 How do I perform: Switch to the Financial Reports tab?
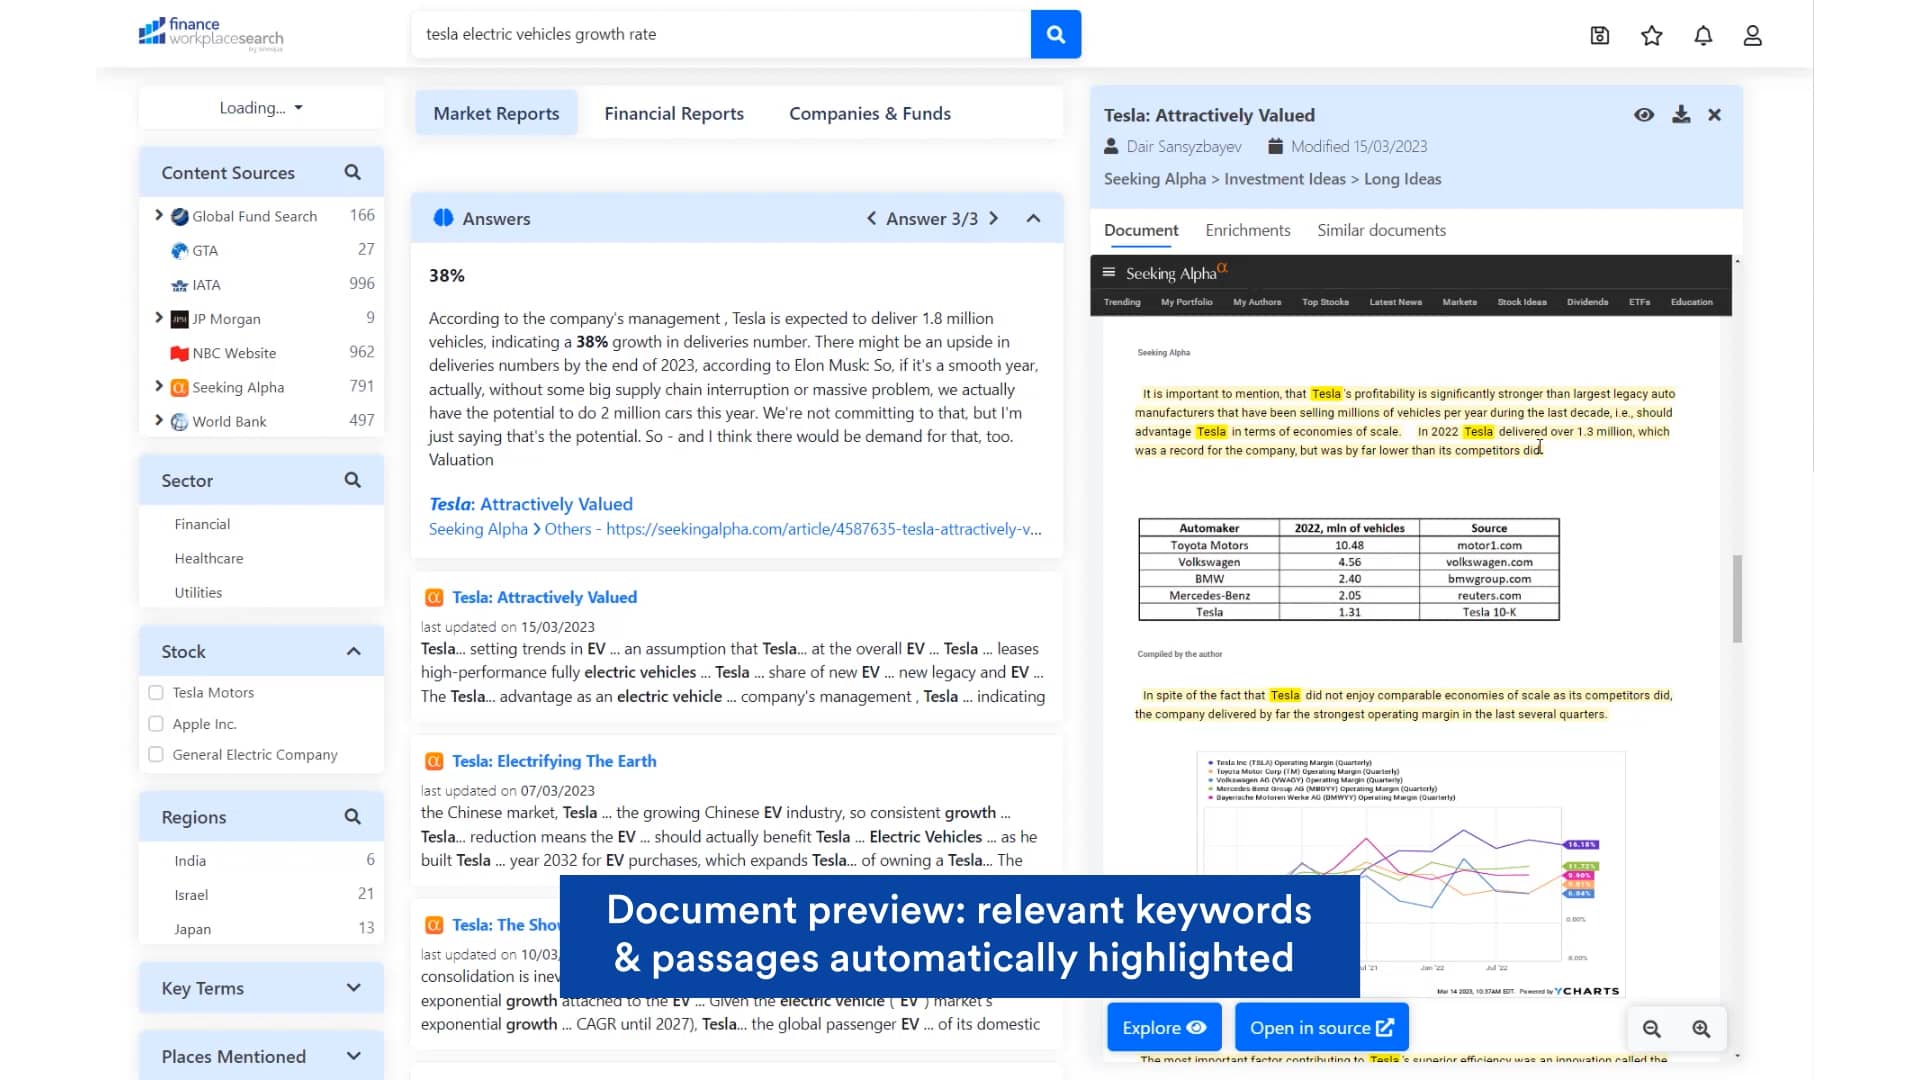[x=673, y=113]
